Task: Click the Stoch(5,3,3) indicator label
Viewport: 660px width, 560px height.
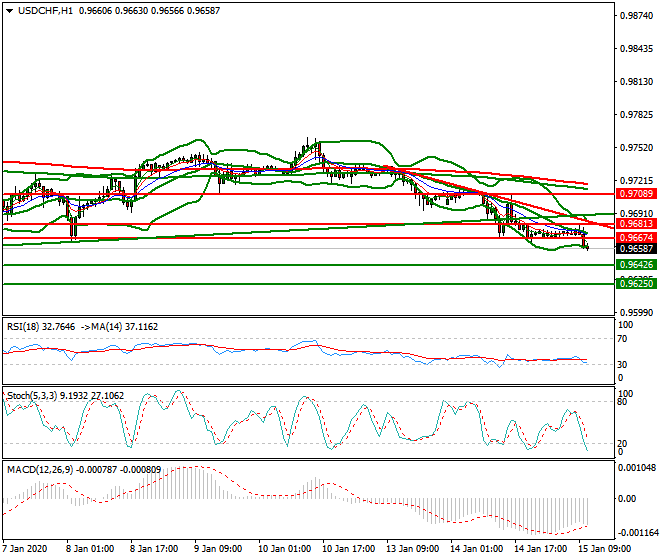Action: point(30,396)
